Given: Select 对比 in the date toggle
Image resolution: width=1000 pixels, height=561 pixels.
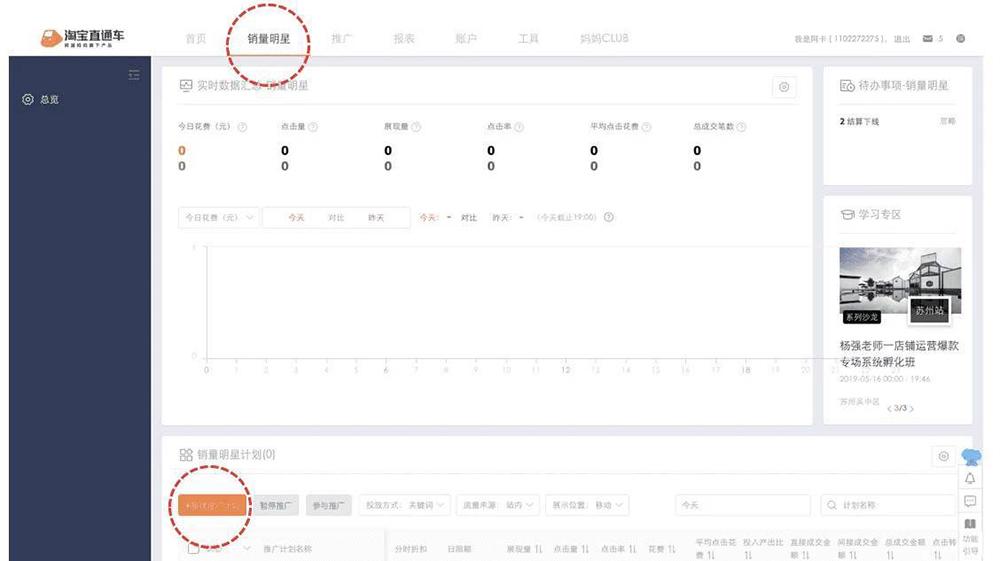Looking at the screenshot, I should click(336, 217).
